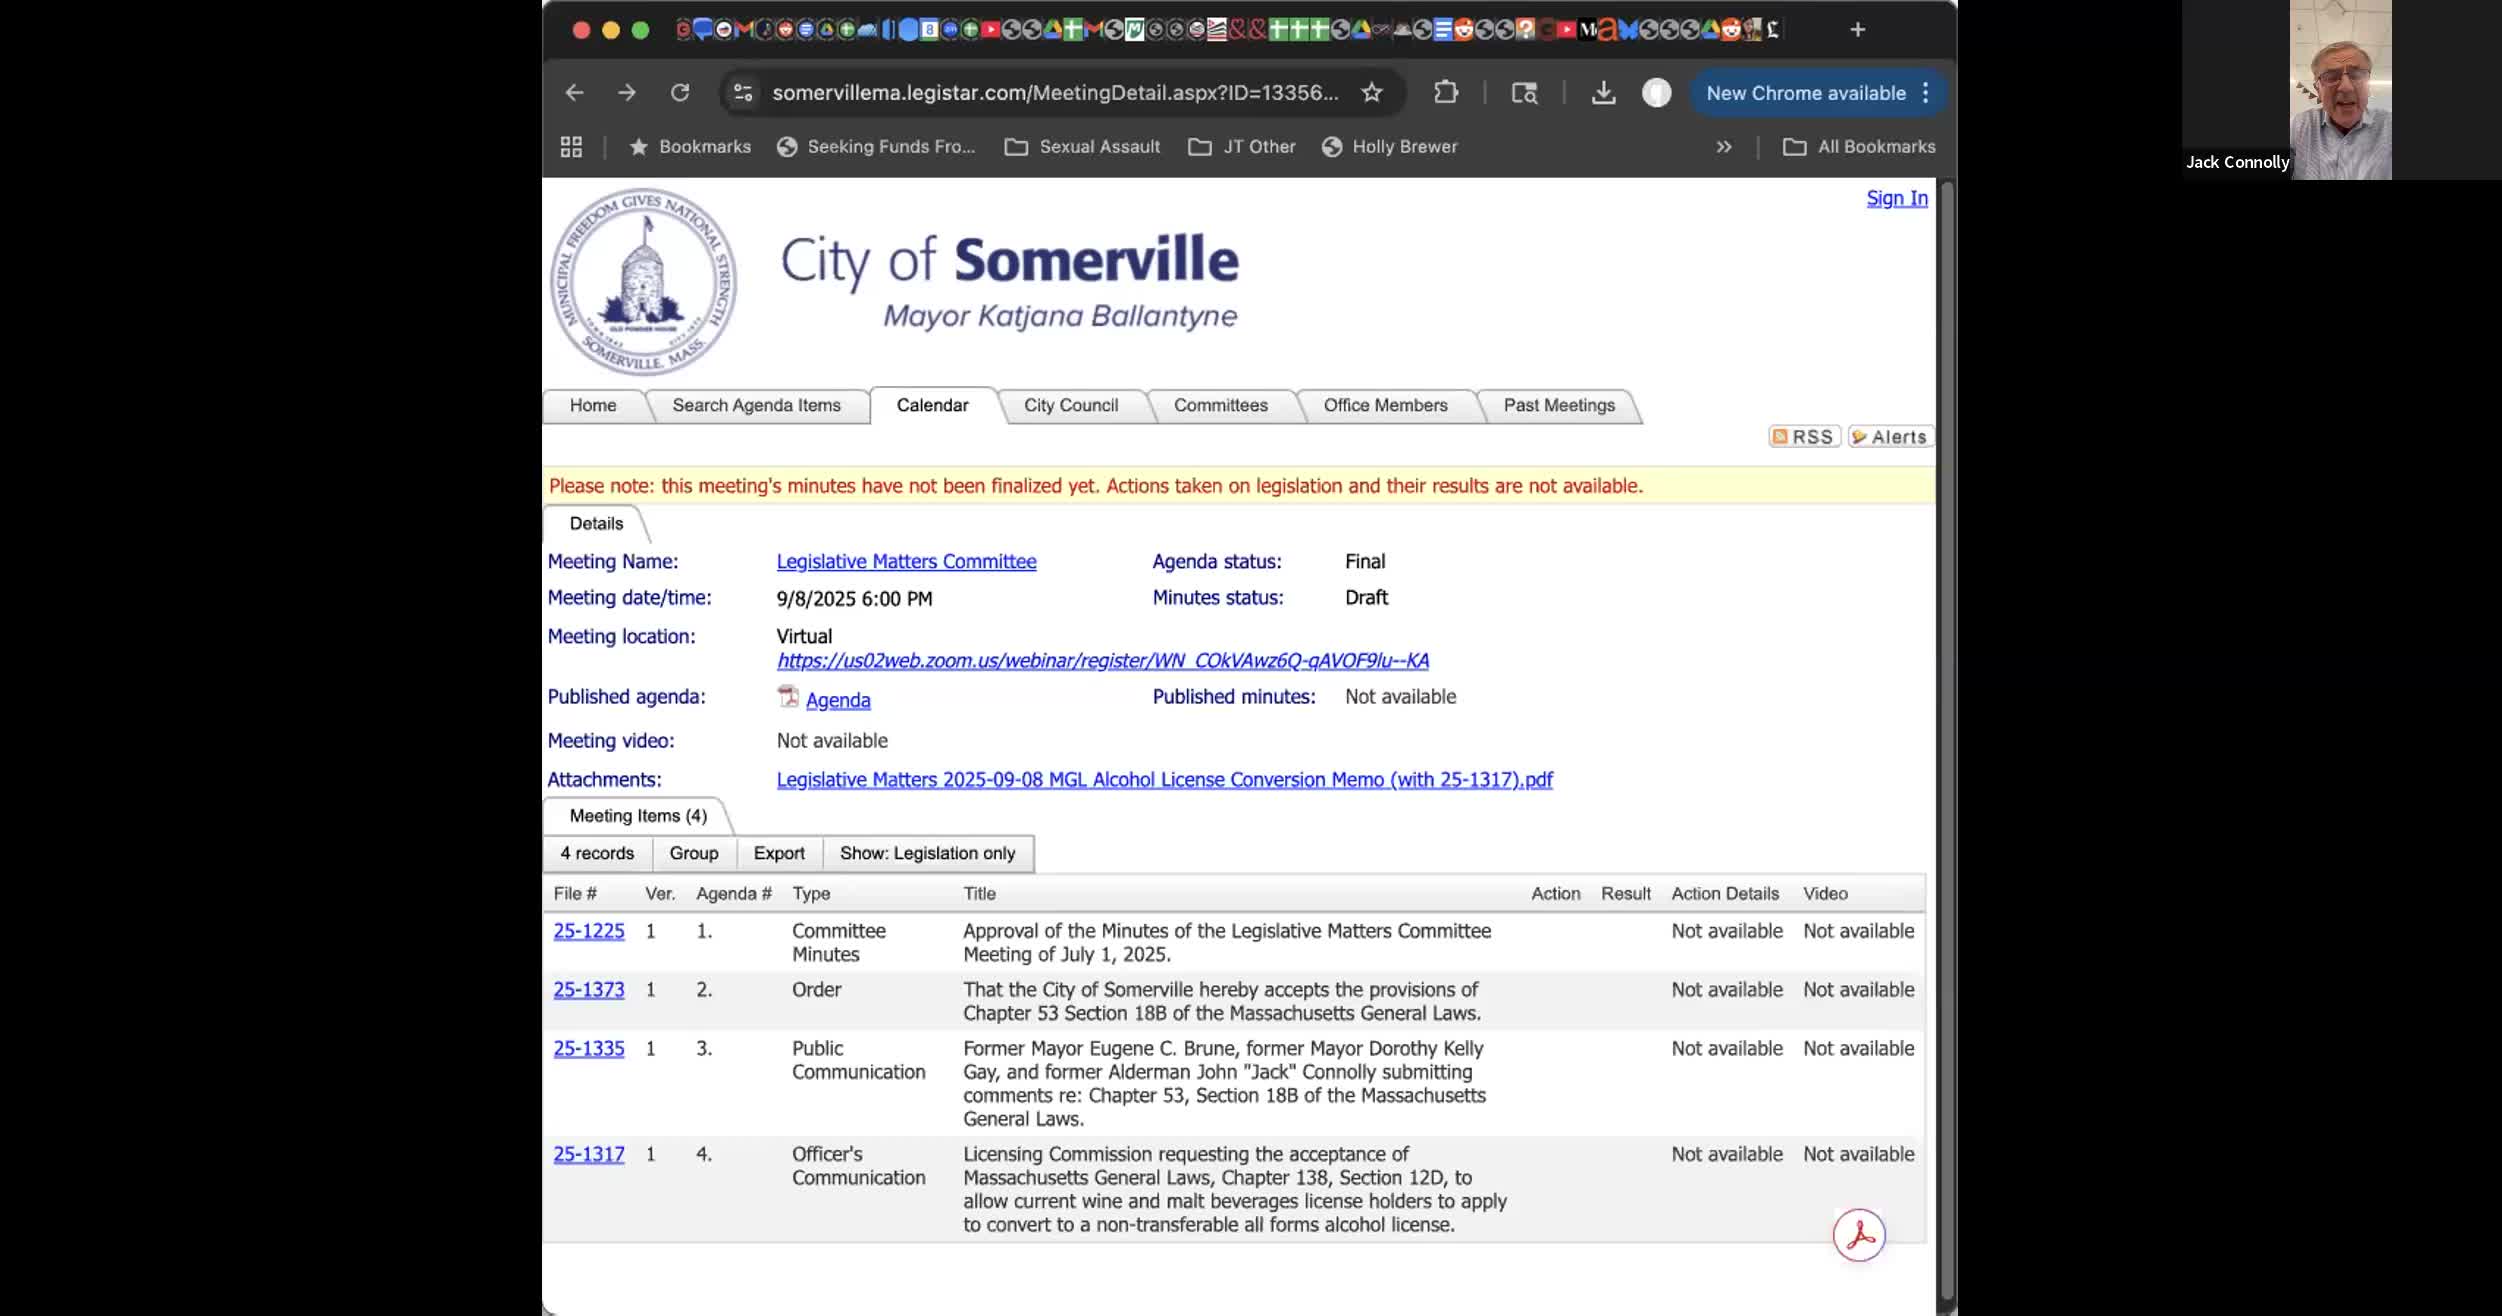Viewport: 2502px width, 1316px height.
Task: Open the apps grid icon in bookmarks bar
Action: 571,147
